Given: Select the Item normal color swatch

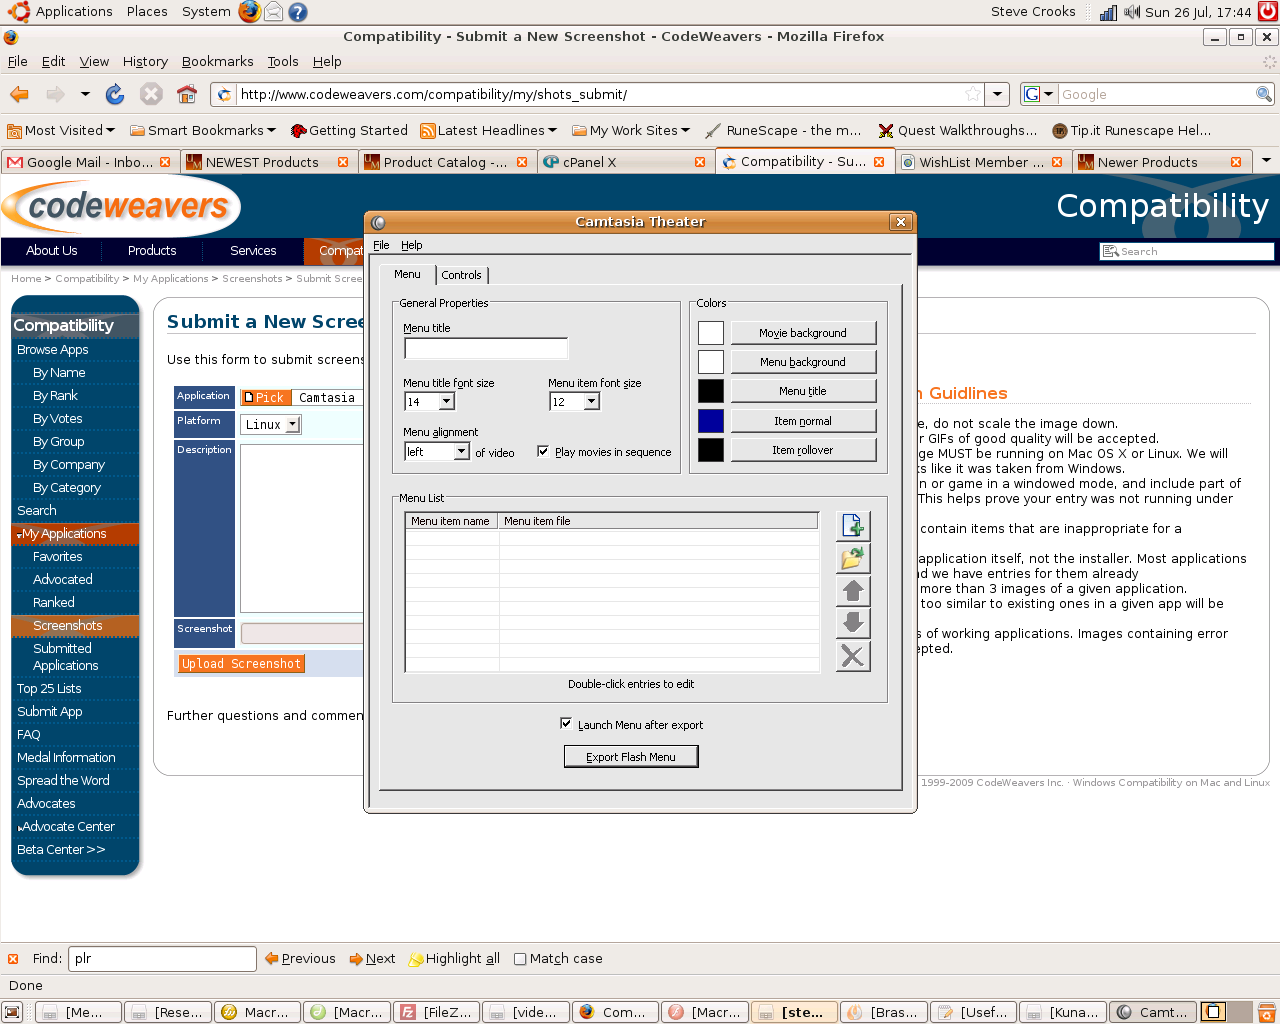Looking at the screenshot, I should pos(710,420).
